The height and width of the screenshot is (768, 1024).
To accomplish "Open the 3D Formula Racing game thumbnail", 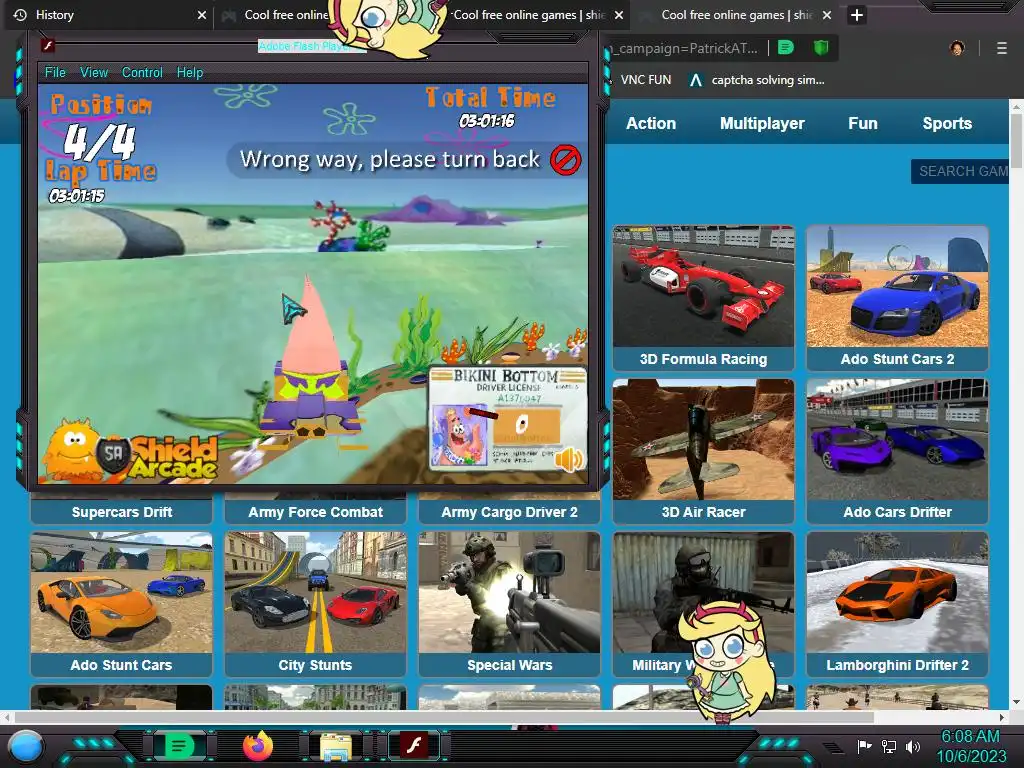I will click(x=703, y=286).
